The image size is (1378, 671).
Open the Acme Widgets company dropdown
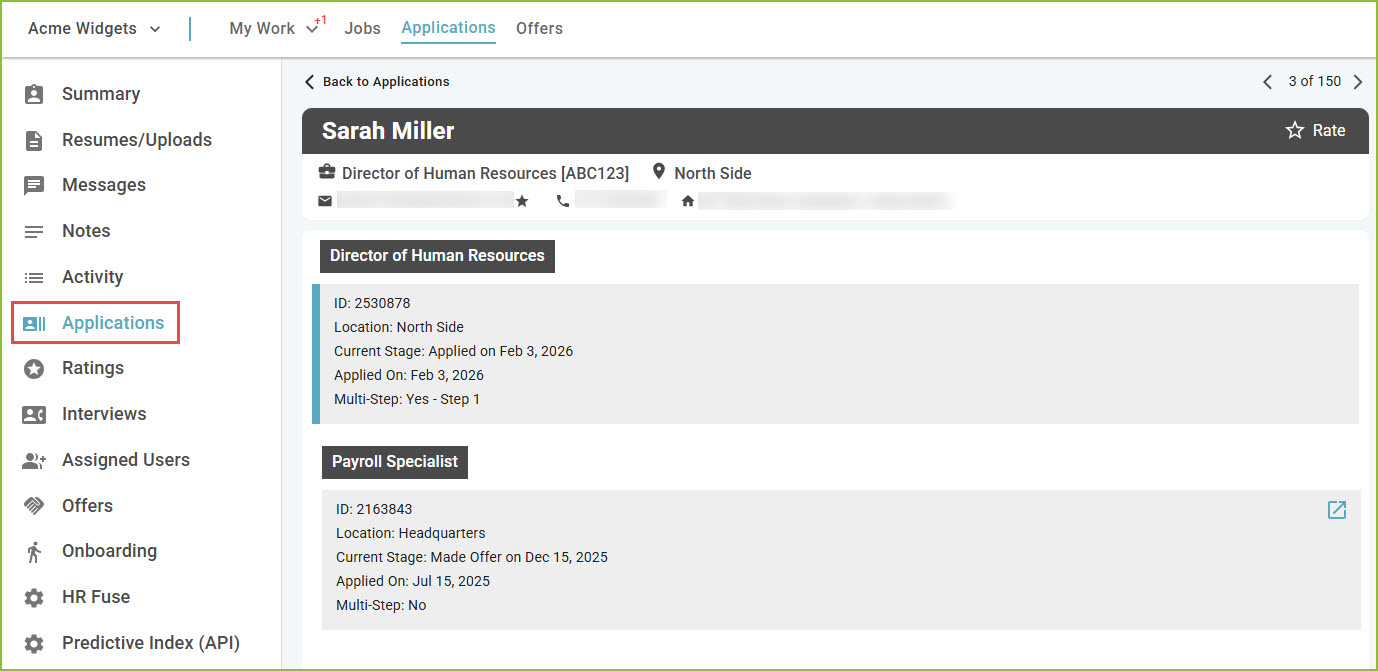[x=94, y=29]
